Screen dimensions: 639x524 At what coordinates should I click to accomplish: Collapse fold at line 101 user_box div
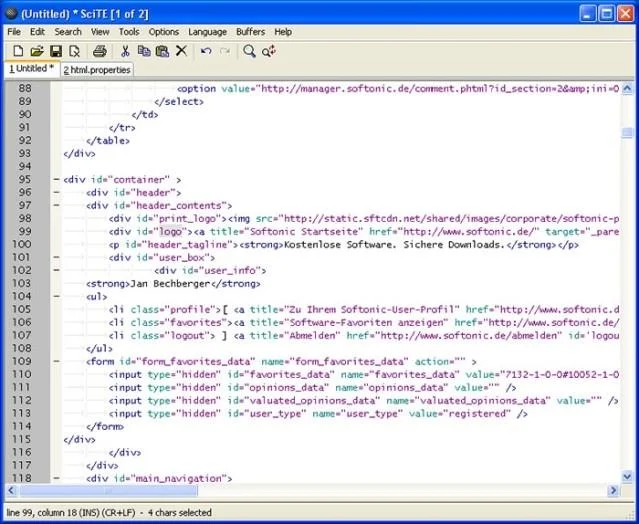(56, 257)
